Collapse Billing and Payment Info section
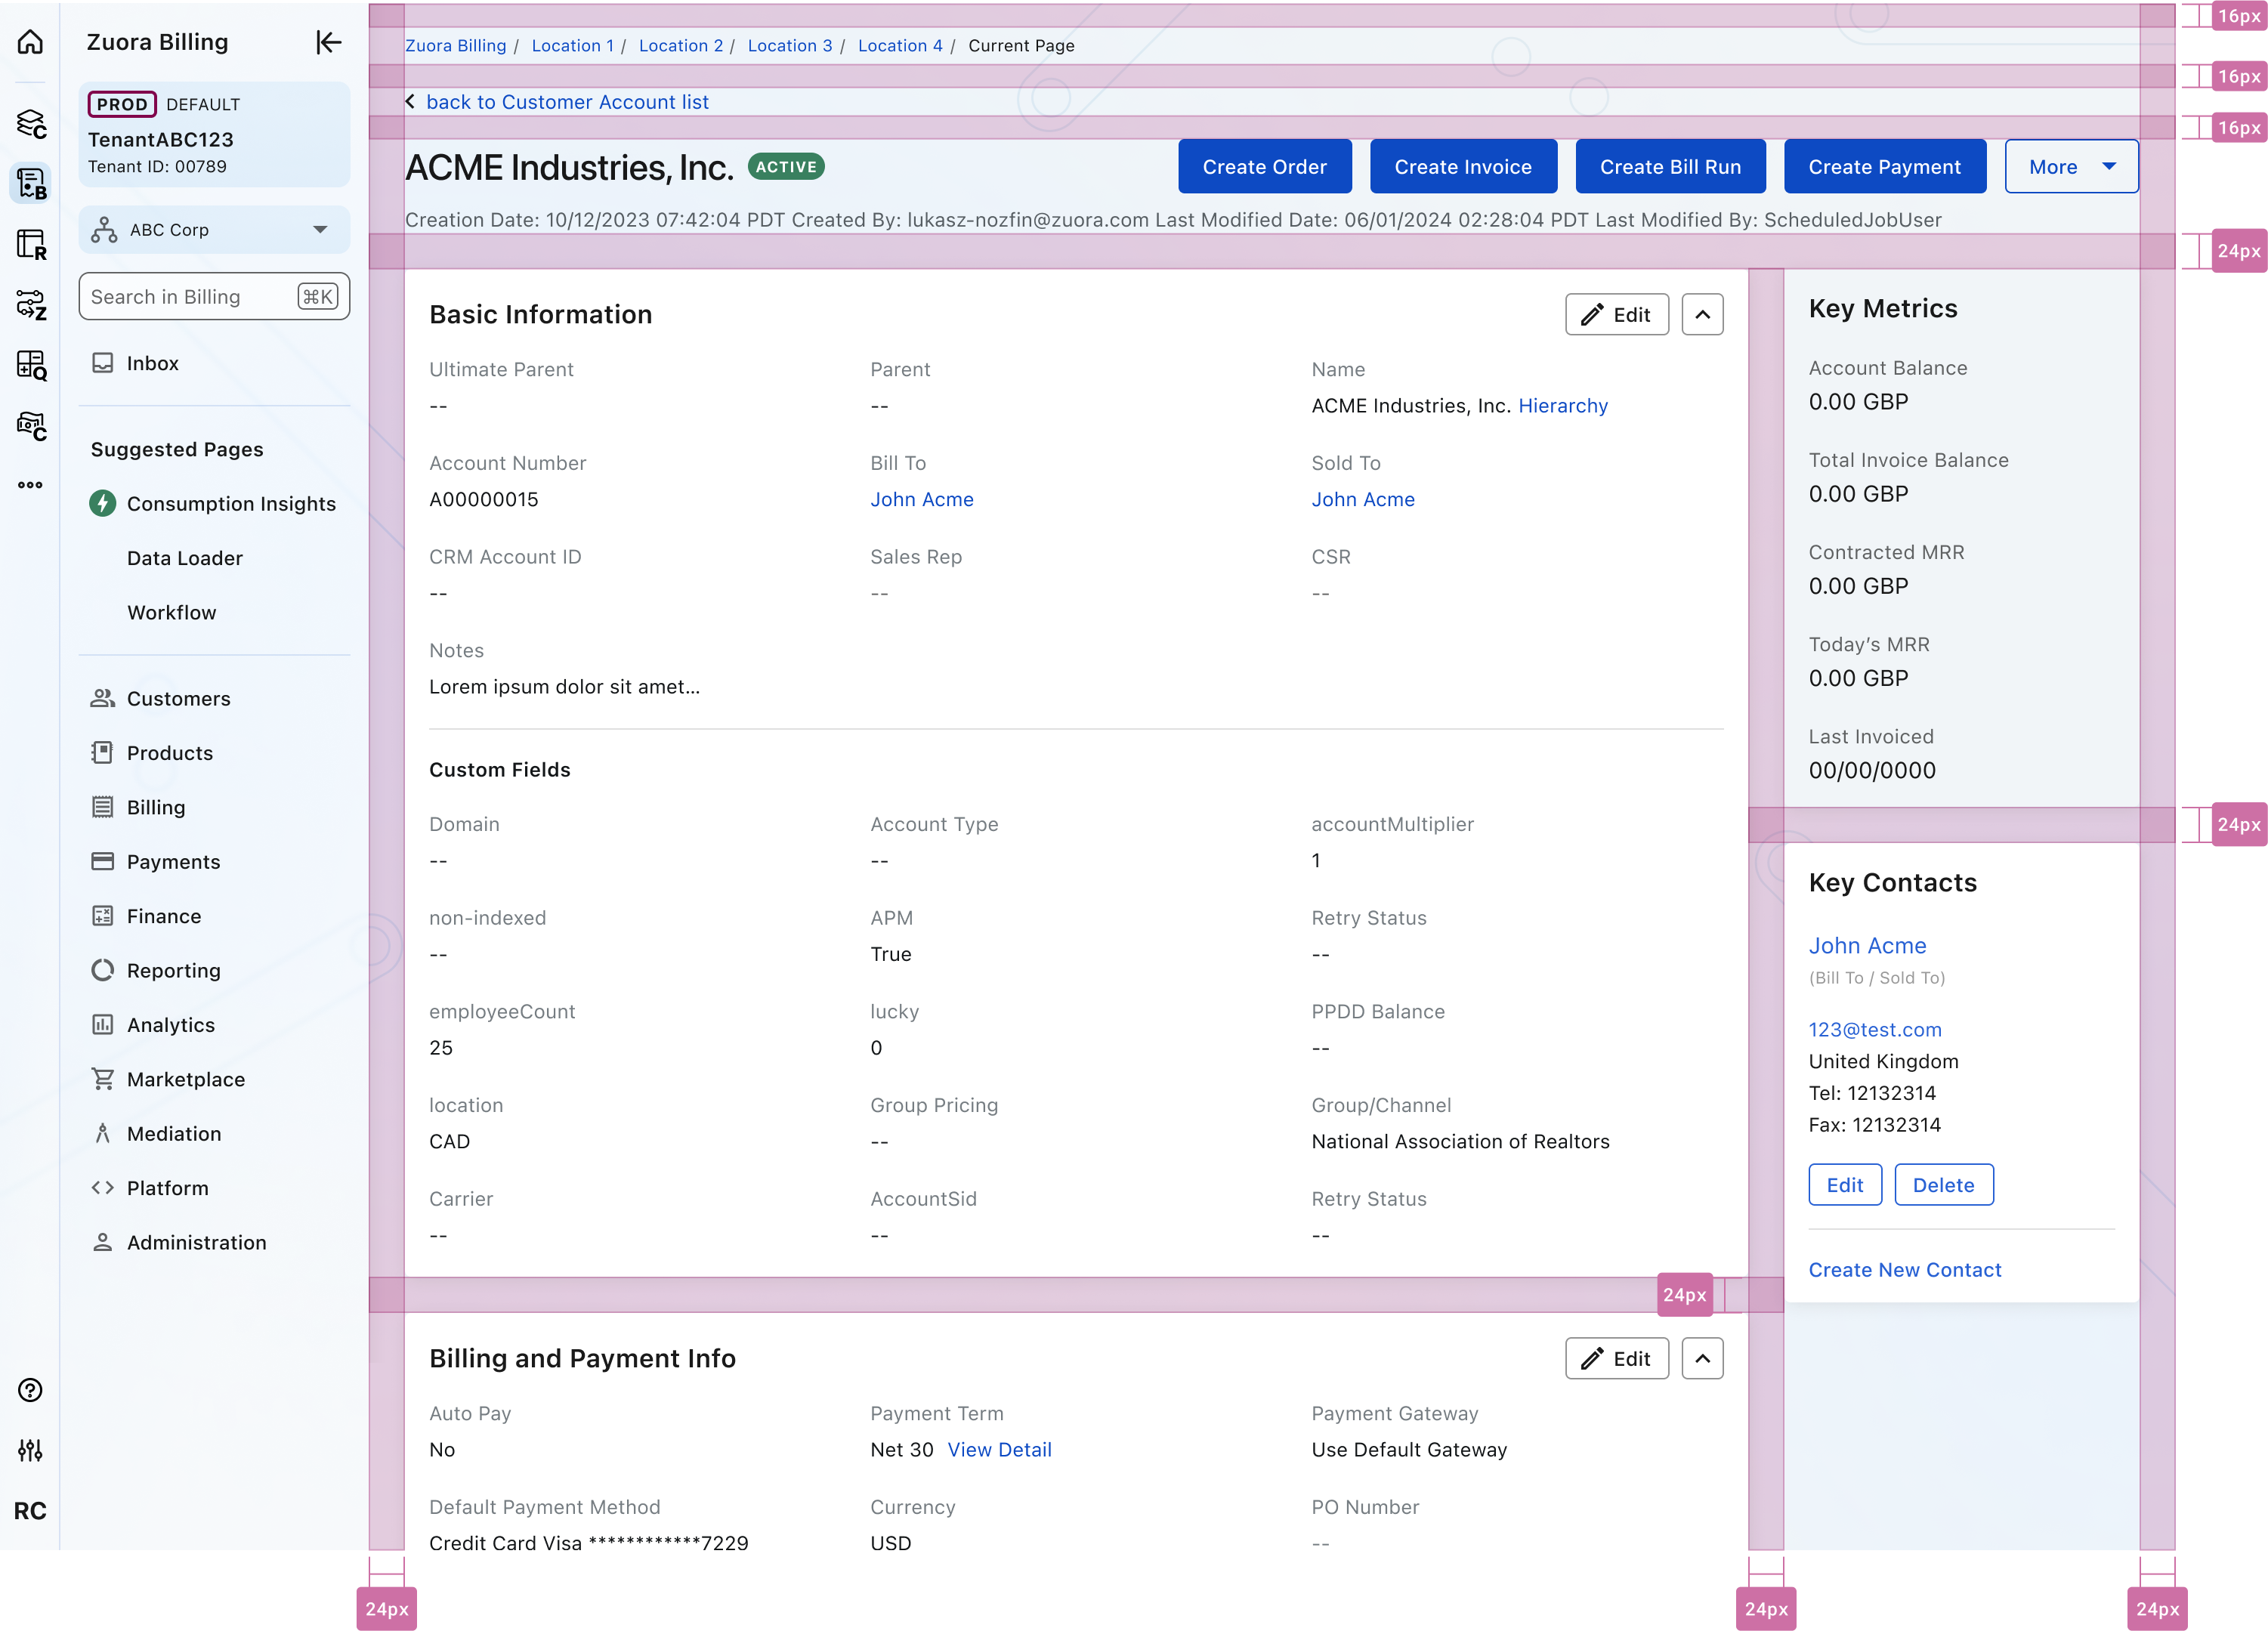Screen dimensions: 2268x1631 click(x=1702, y=1358)
